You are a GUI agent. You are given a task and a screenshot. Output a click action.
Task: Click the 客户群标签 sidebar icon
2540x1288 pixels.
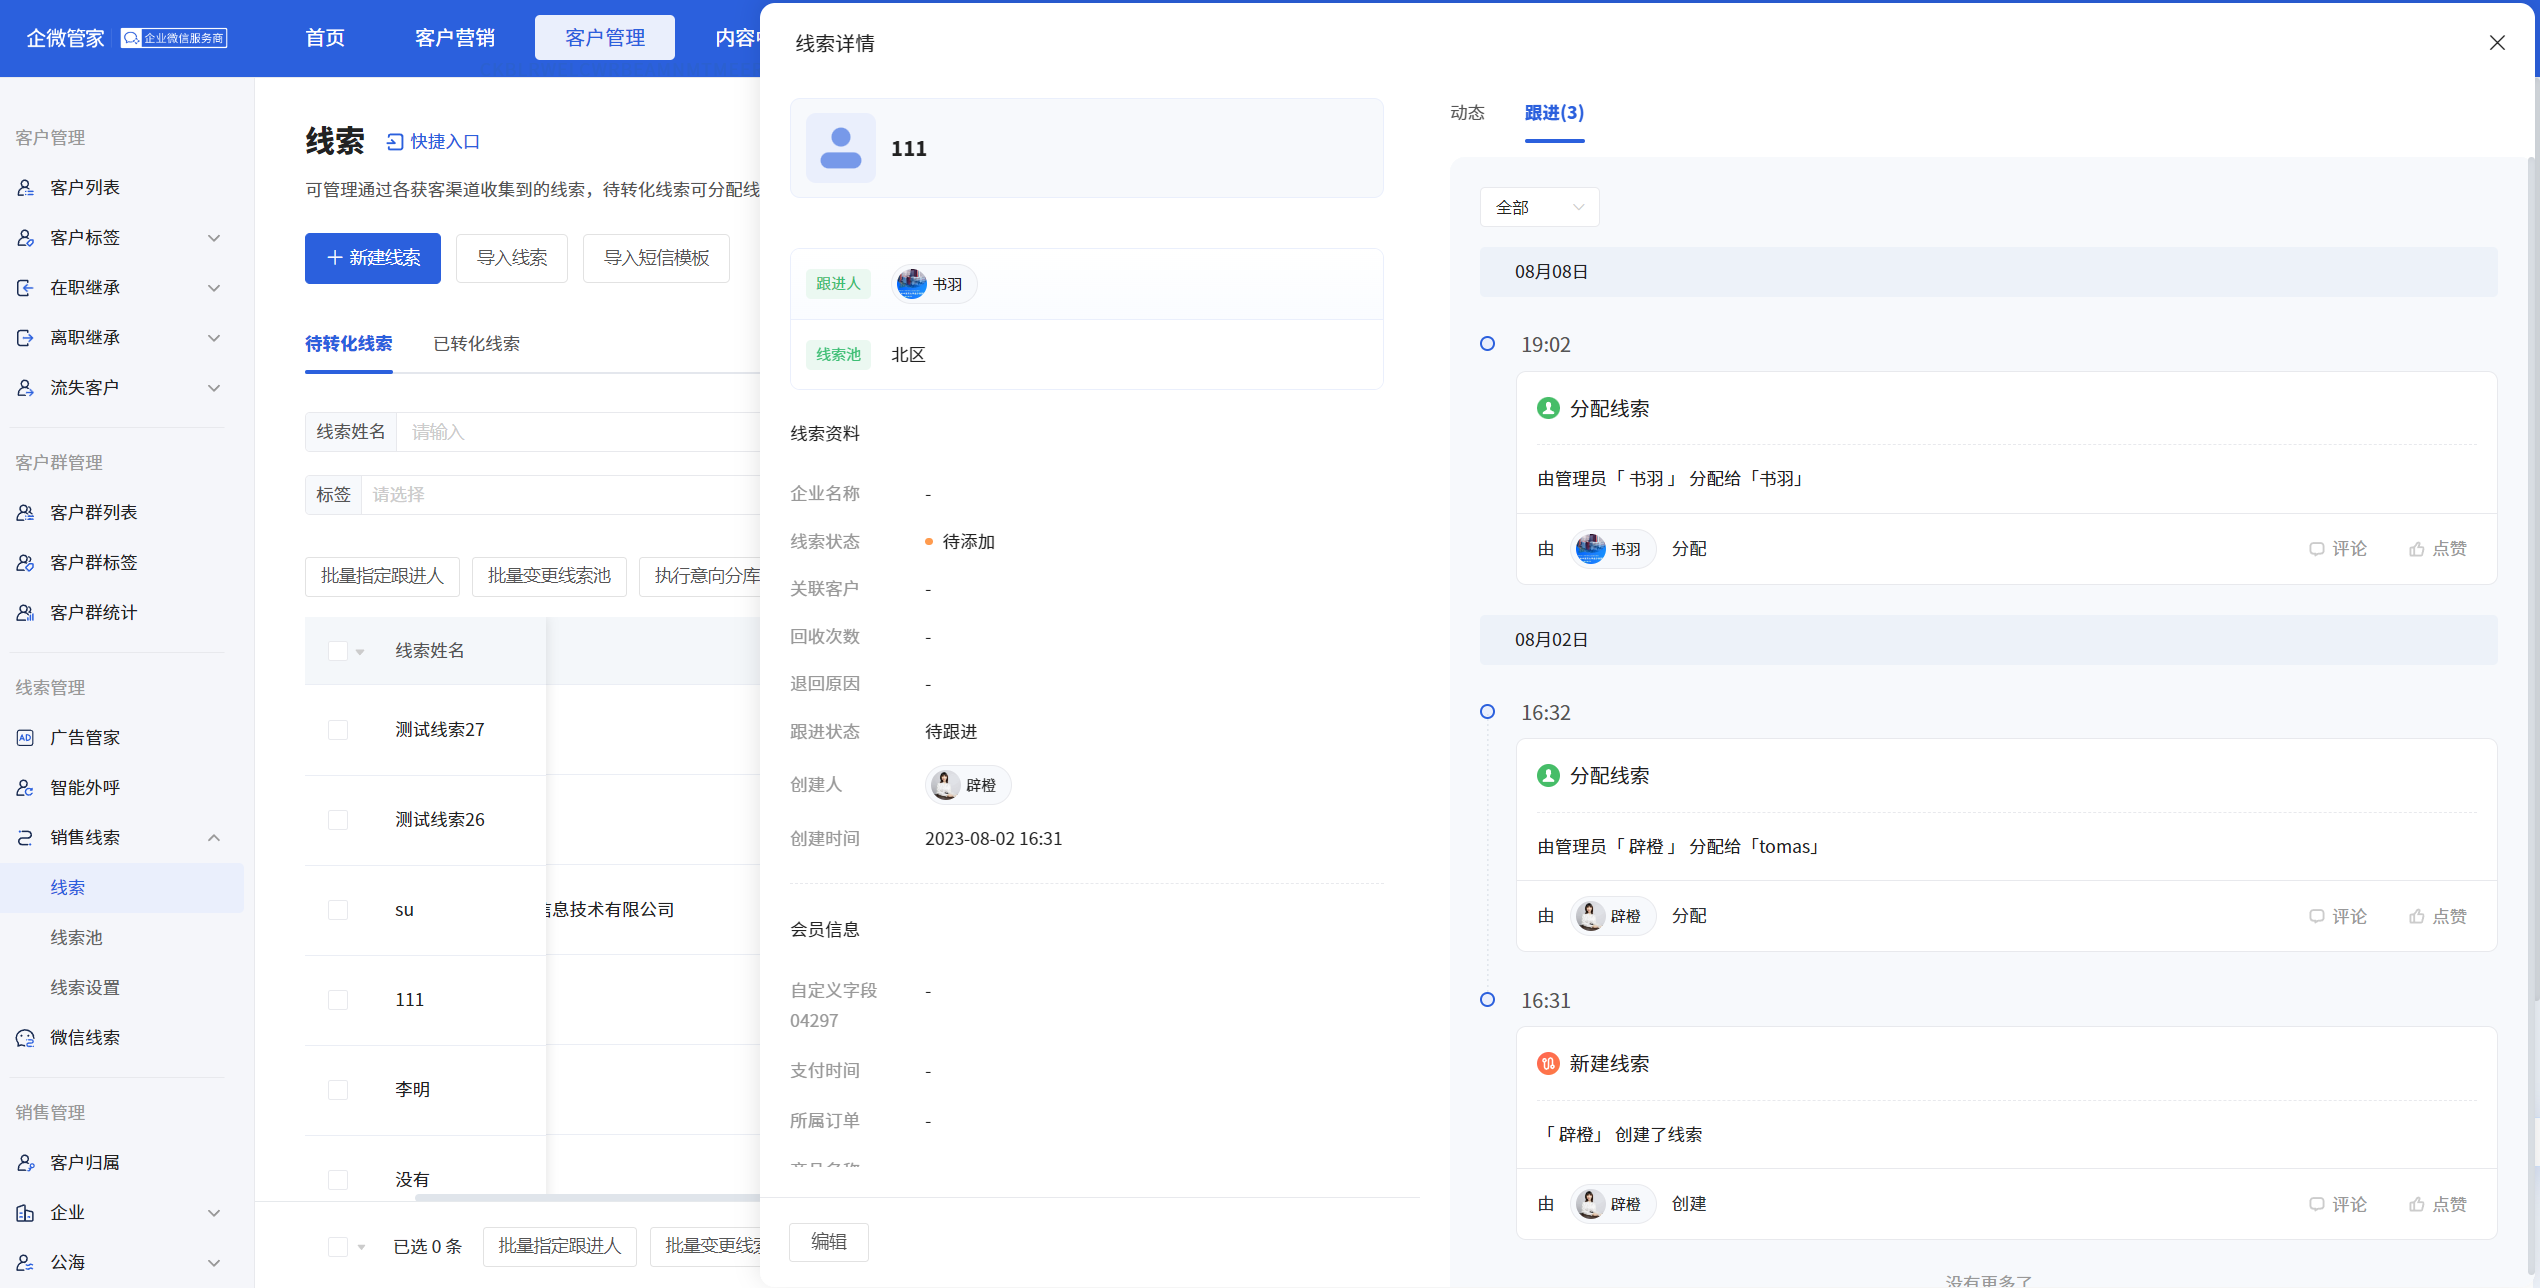pos(26,563)
